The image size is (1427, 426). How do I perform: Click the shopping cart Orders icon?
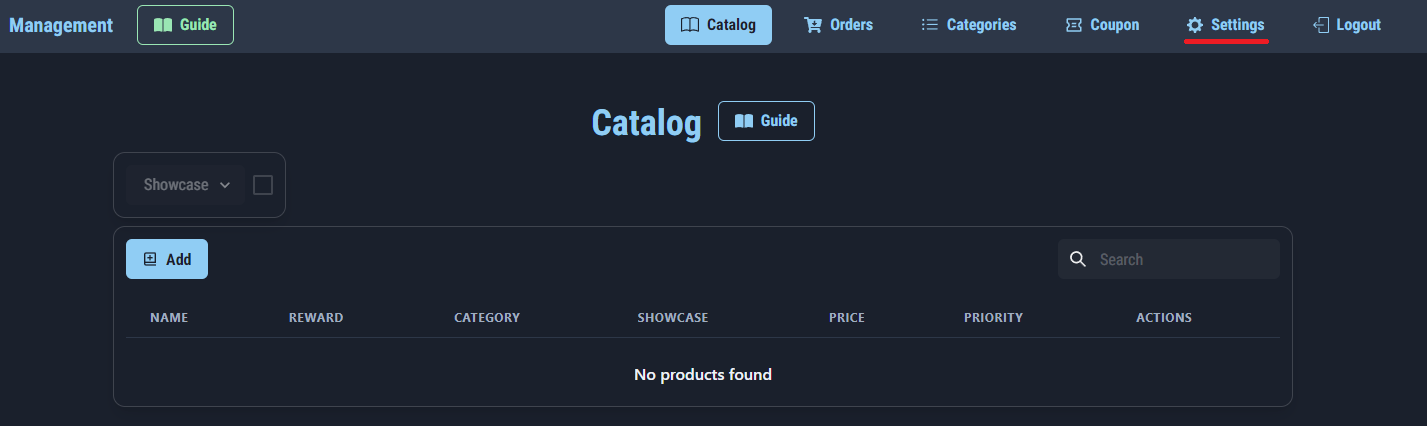pos(813,25)
